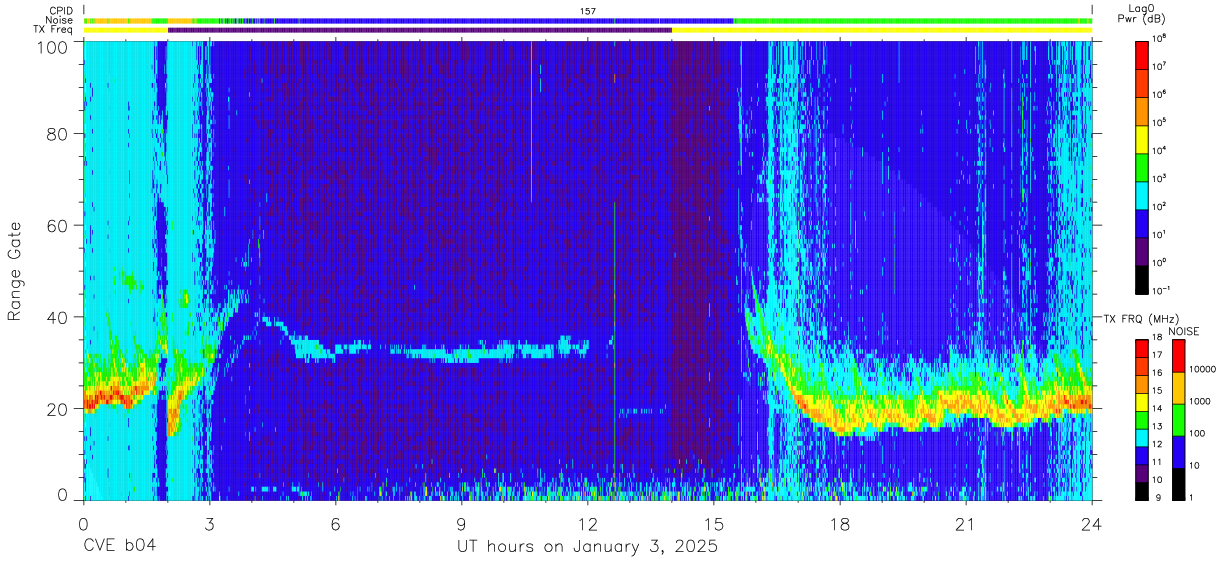
Task: Click the 9 tick on the UT hours axis
Action: tap(461, 524)
